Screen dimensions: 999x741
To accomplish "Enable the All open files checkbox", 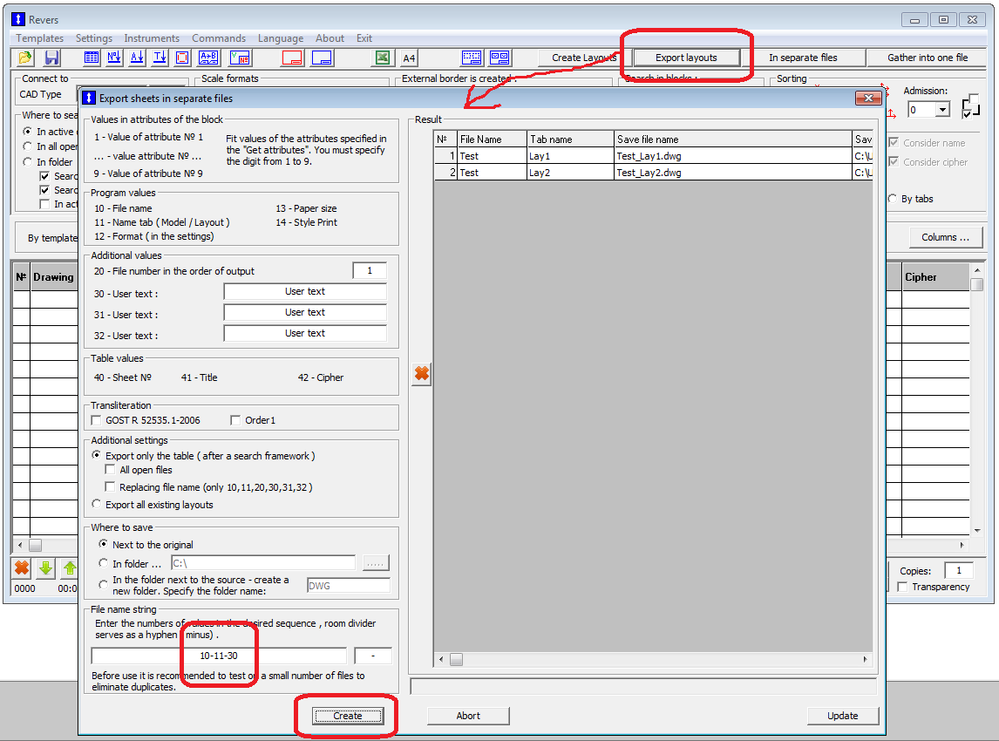I will (110, 470).
